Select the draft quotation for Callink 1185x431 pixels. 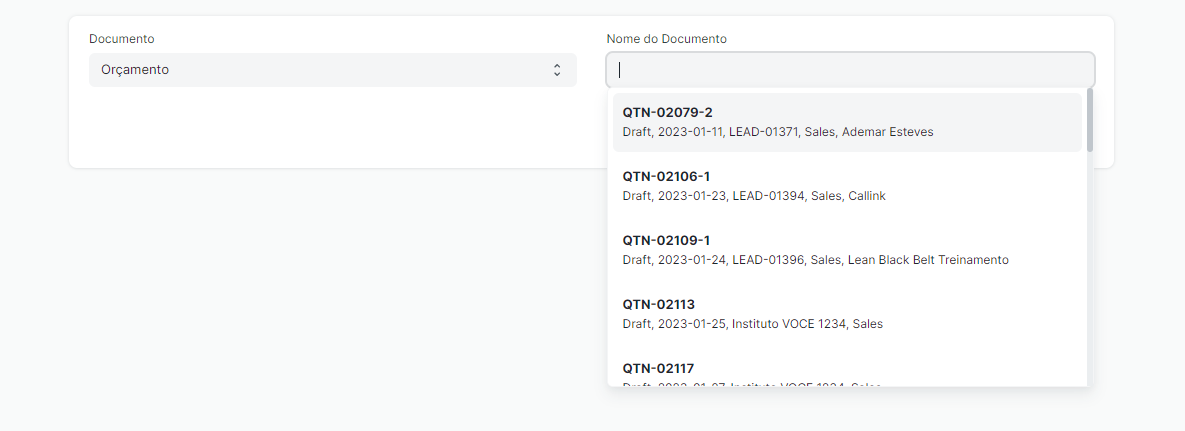pos(847,186)
